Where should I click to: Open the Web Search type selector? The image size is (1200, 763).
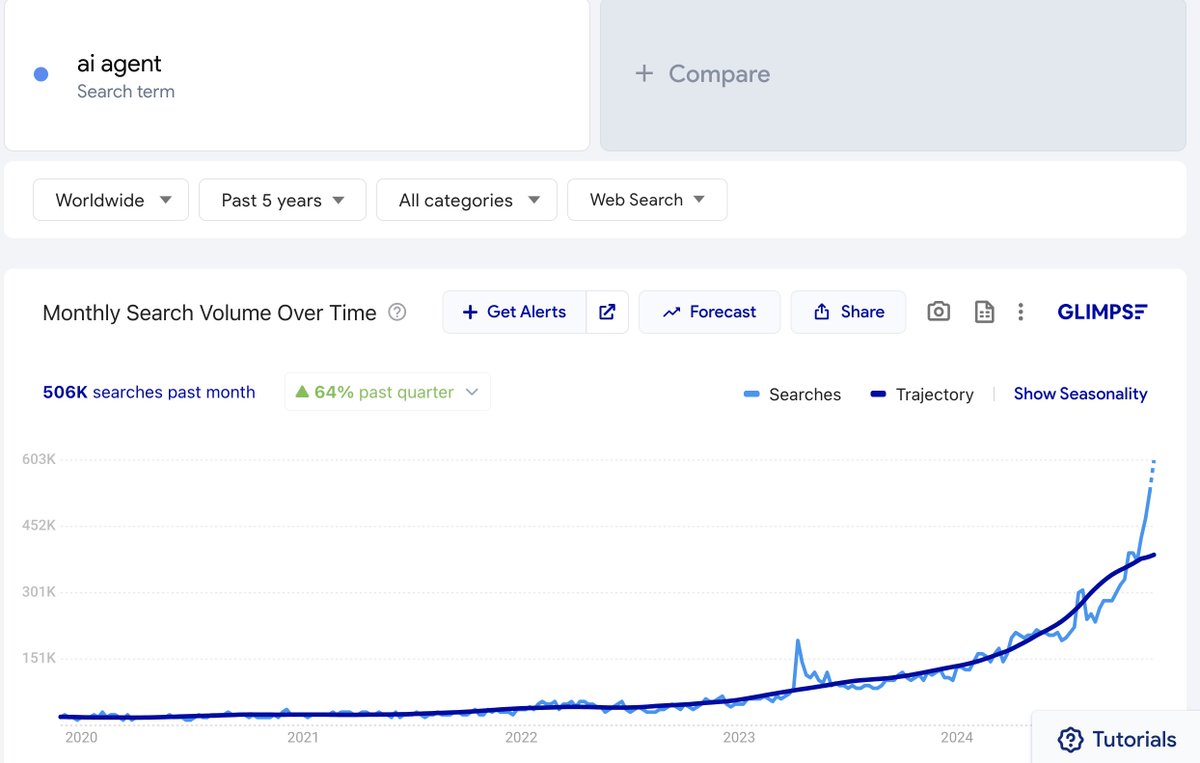646,199
